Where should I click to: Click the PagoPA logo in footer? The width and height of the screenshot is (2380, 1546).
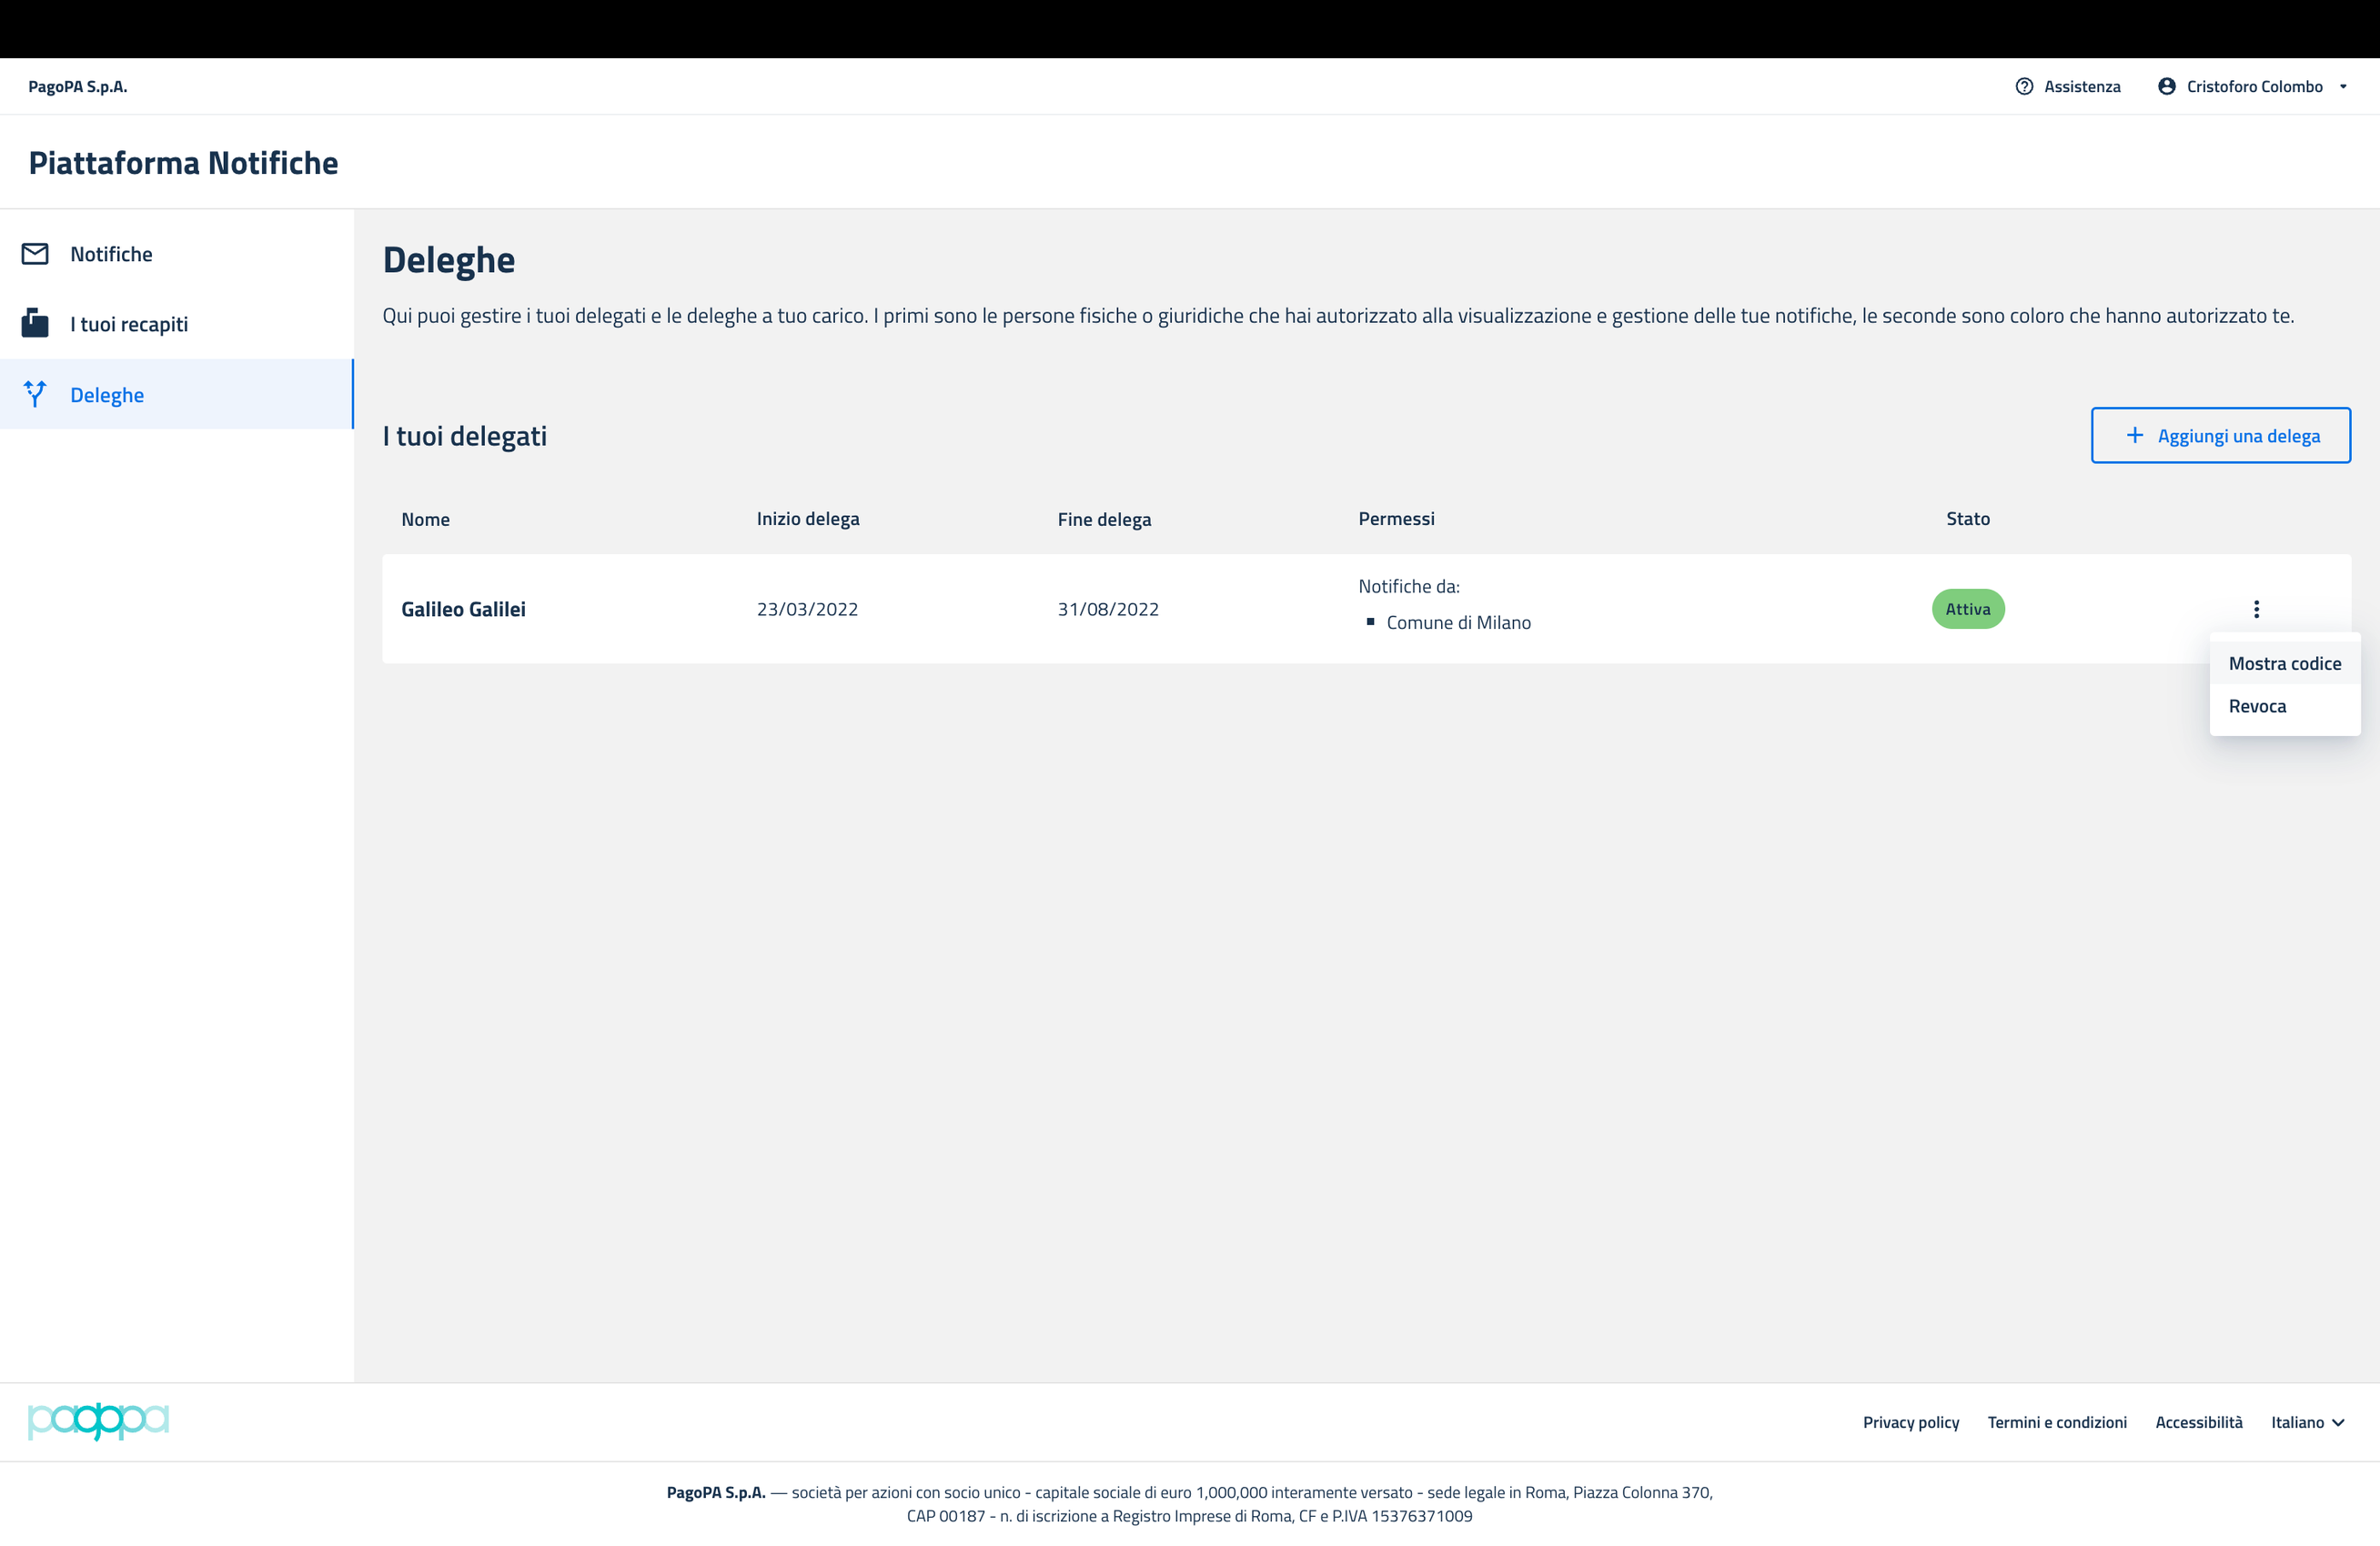click(x=98, y=1421)
